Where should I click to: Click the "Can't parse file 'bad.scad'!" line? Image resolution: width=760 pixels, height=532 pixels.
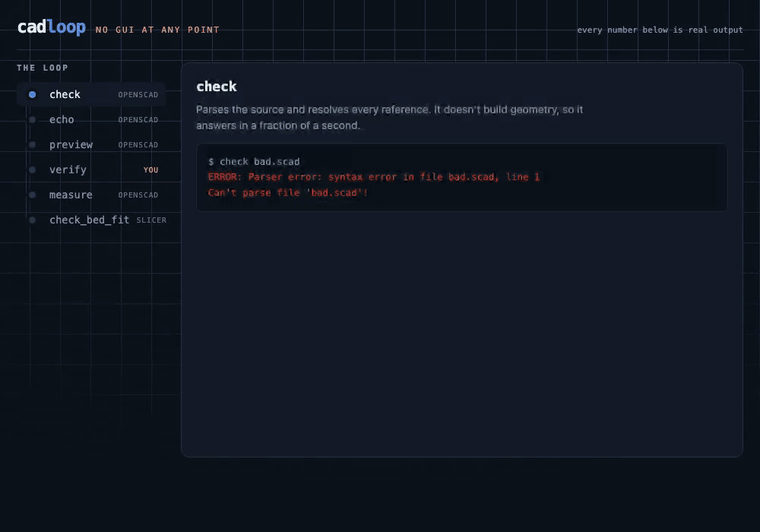[288, 193]
